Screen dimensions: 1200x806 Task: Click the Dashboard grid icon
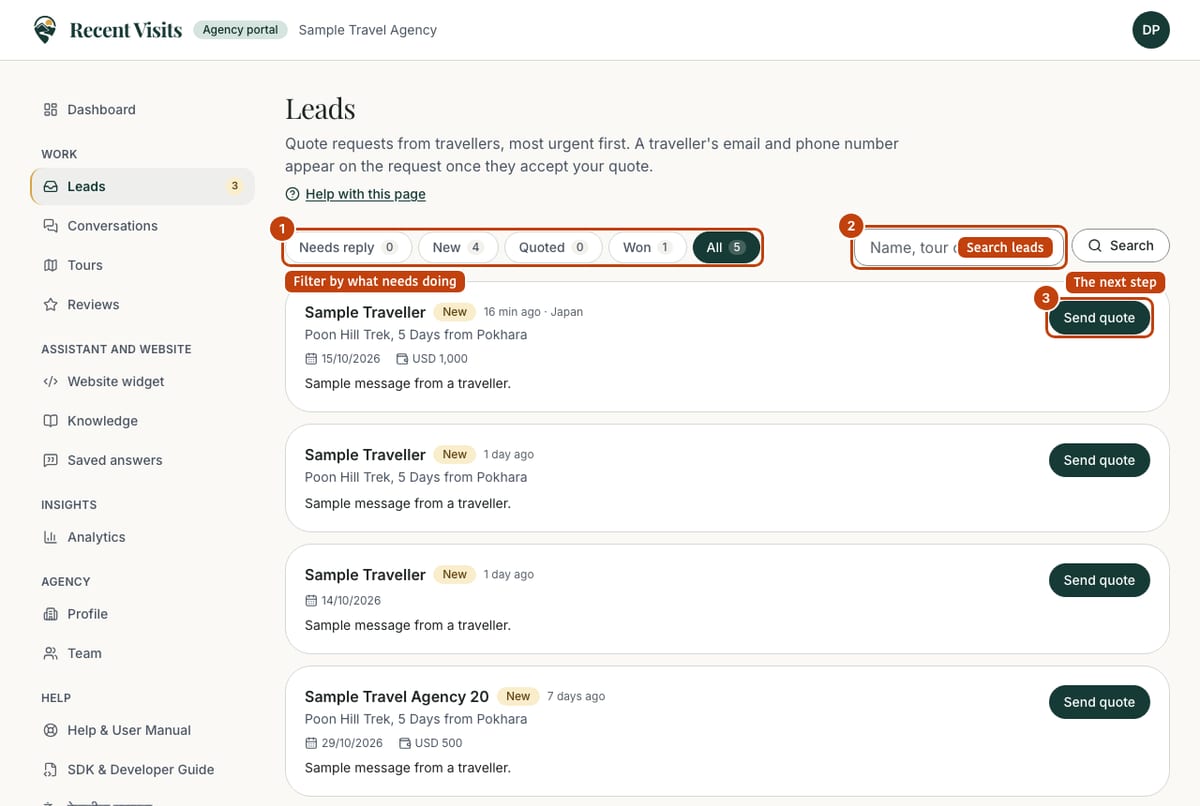pyautogui.click(x=50, y=110)
